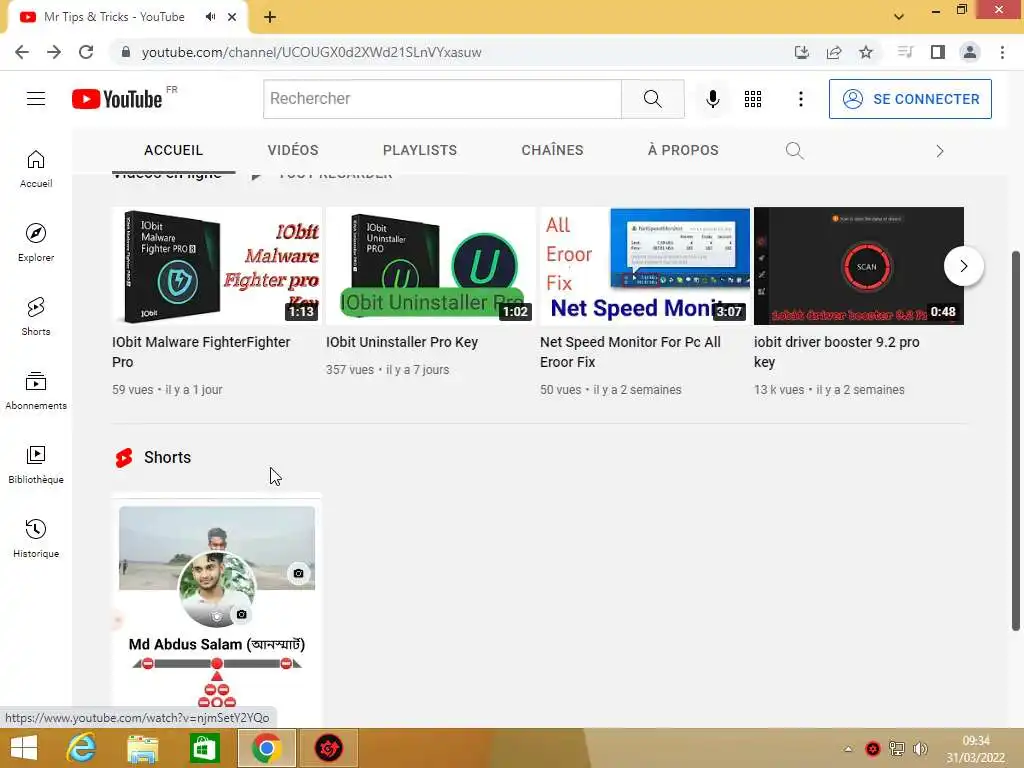Click Chrome taskbar icon

266,748
